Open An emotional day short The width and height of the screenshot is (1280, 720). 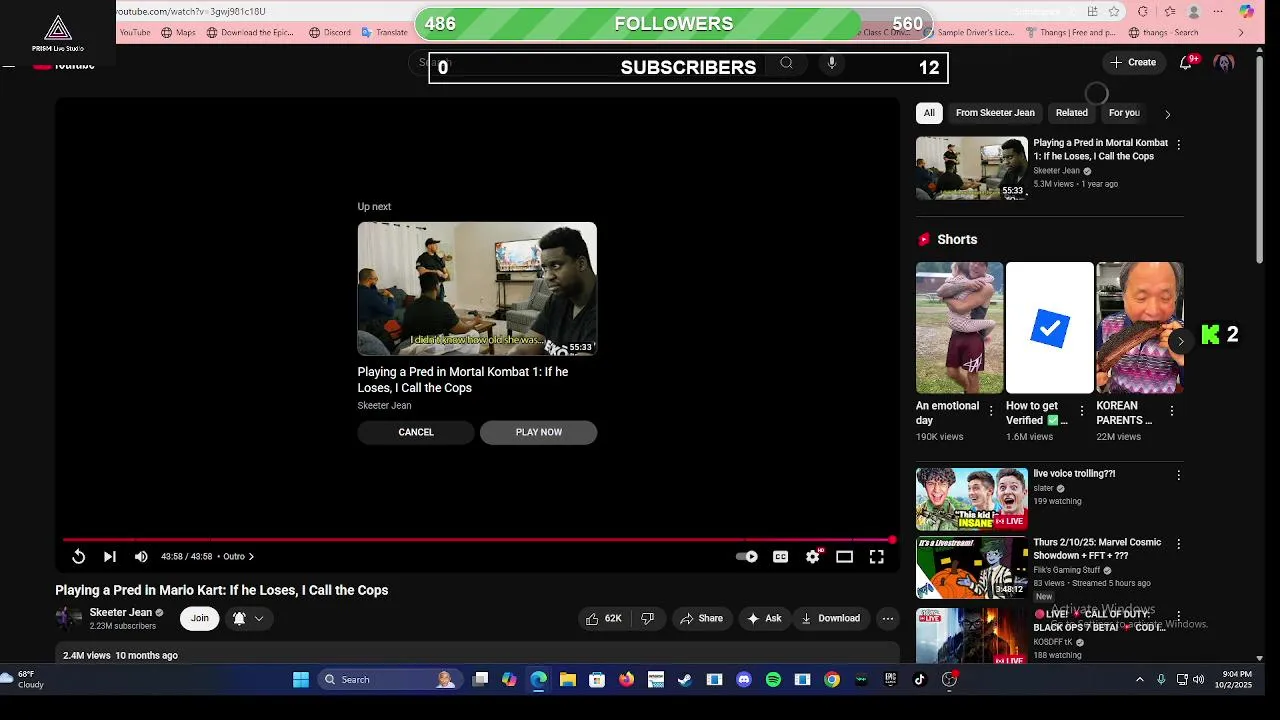(959, 328)
